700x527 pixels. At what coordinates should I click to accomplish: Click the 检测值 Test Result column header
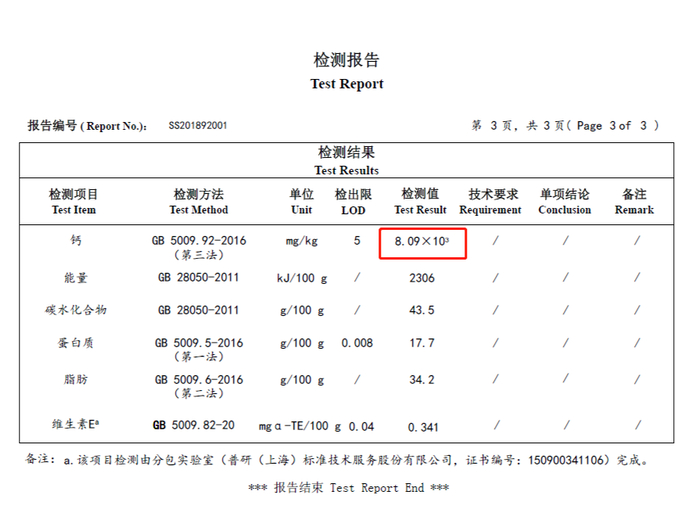point(420,201)
